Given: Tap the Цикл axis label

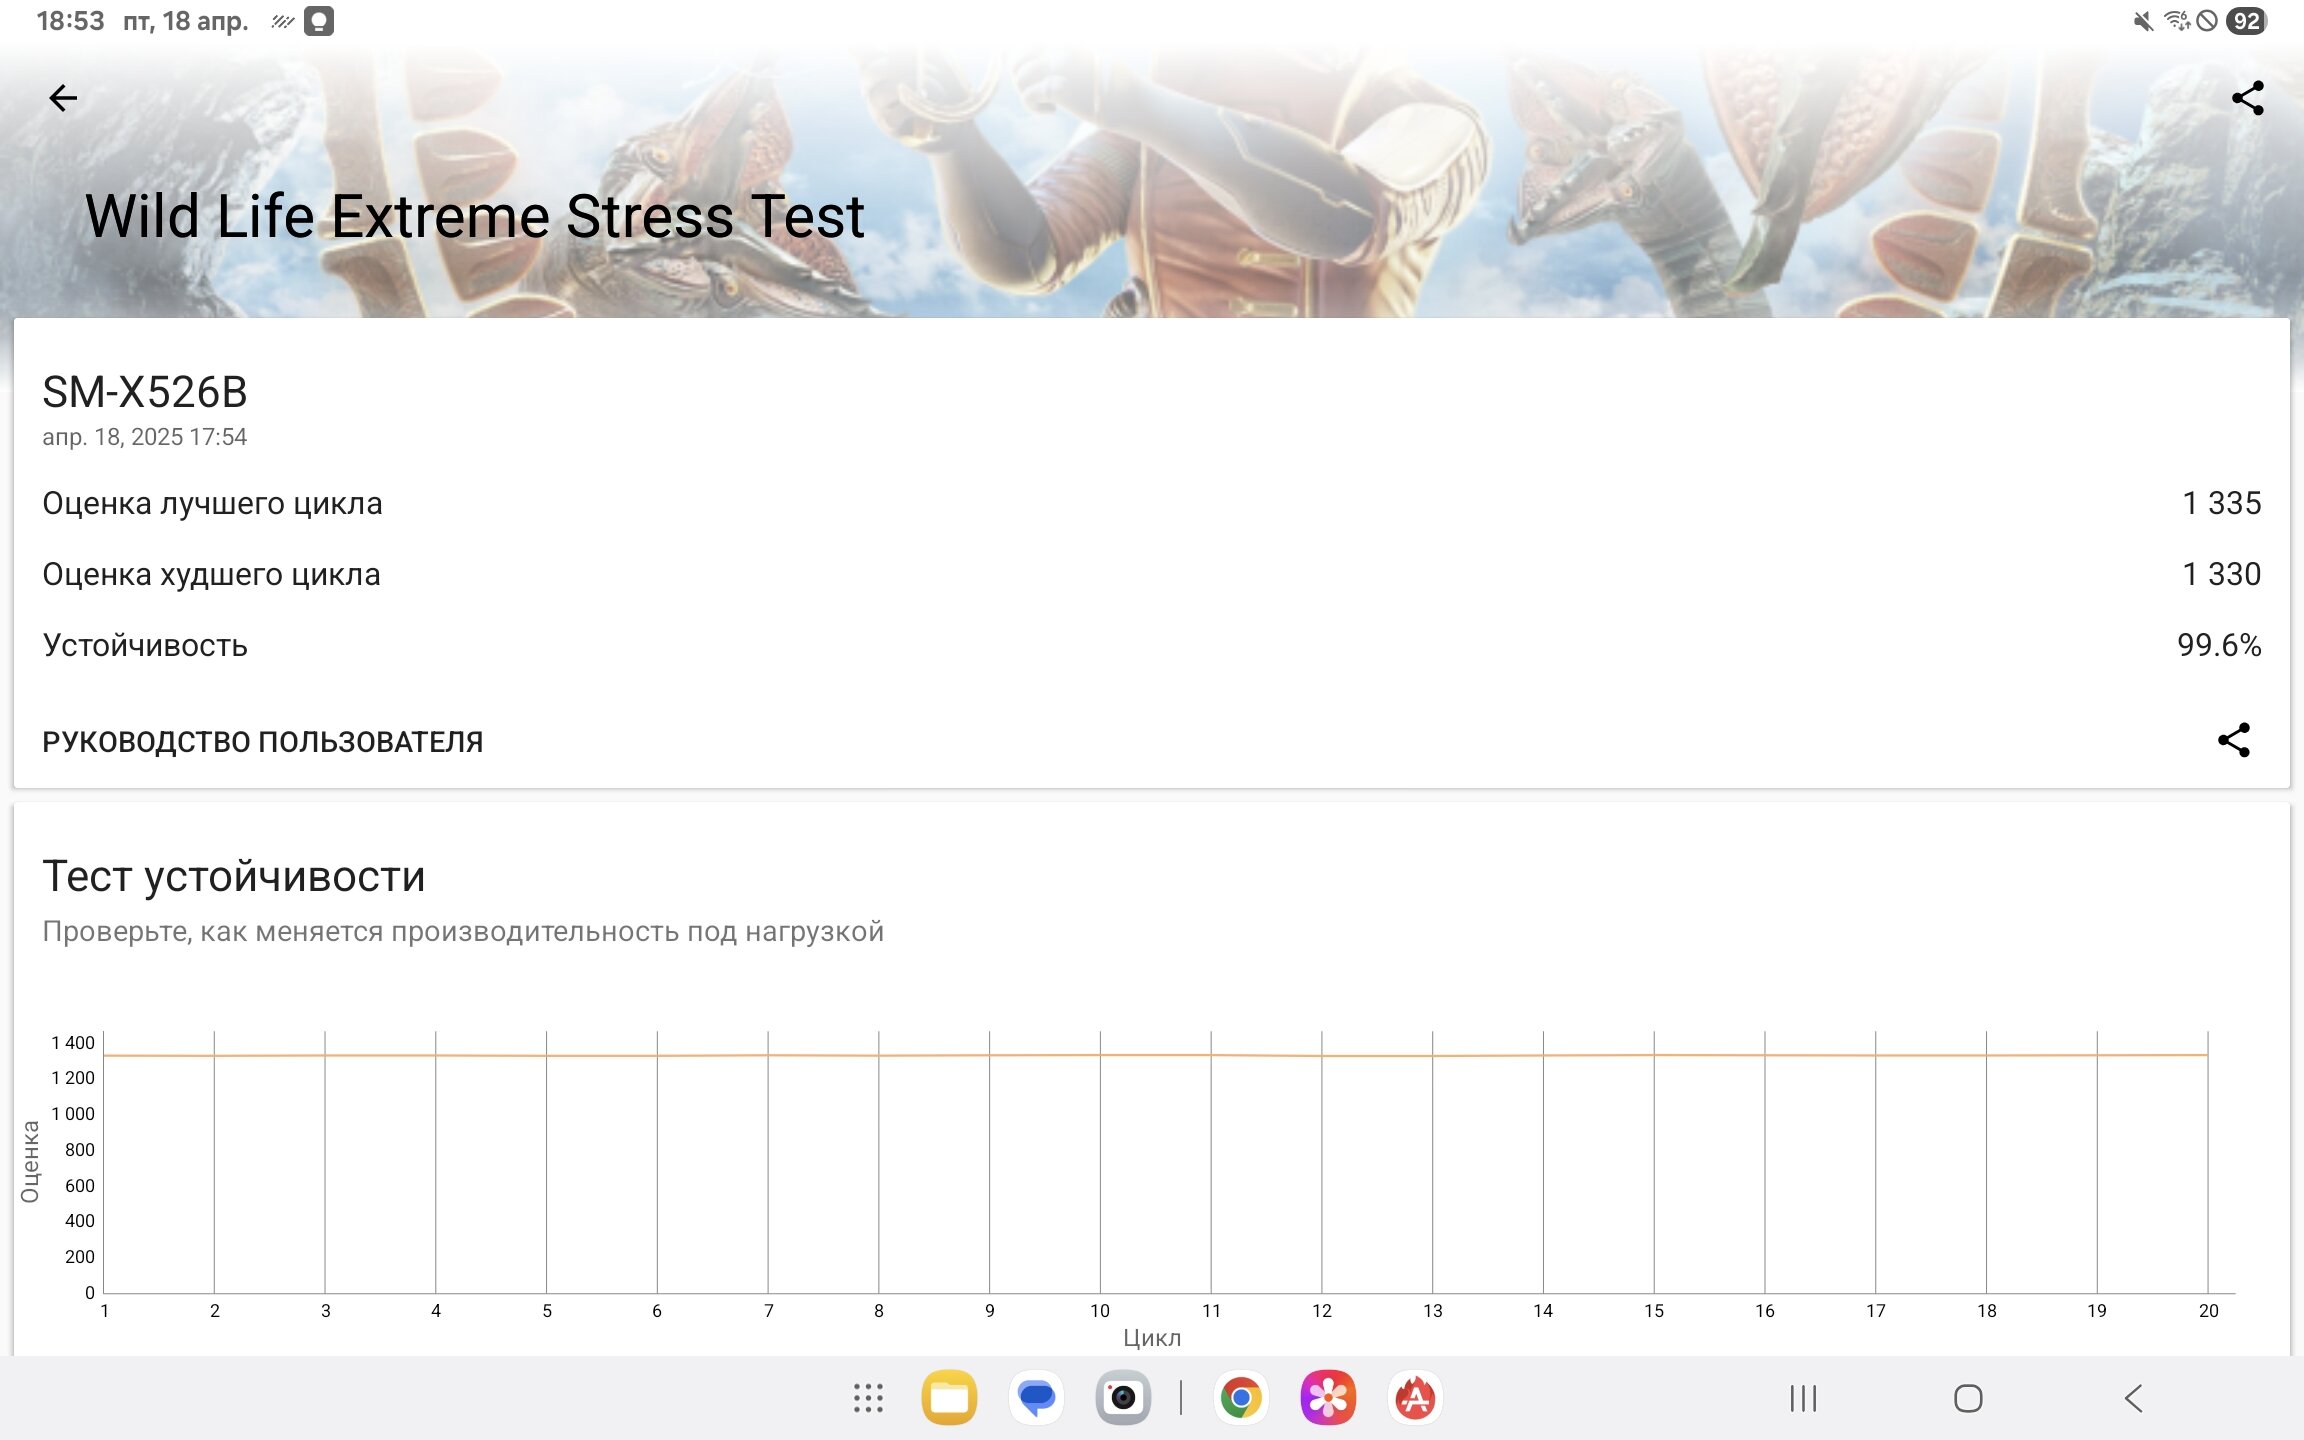Looking at the screenshot, I should point(1152,1338).
